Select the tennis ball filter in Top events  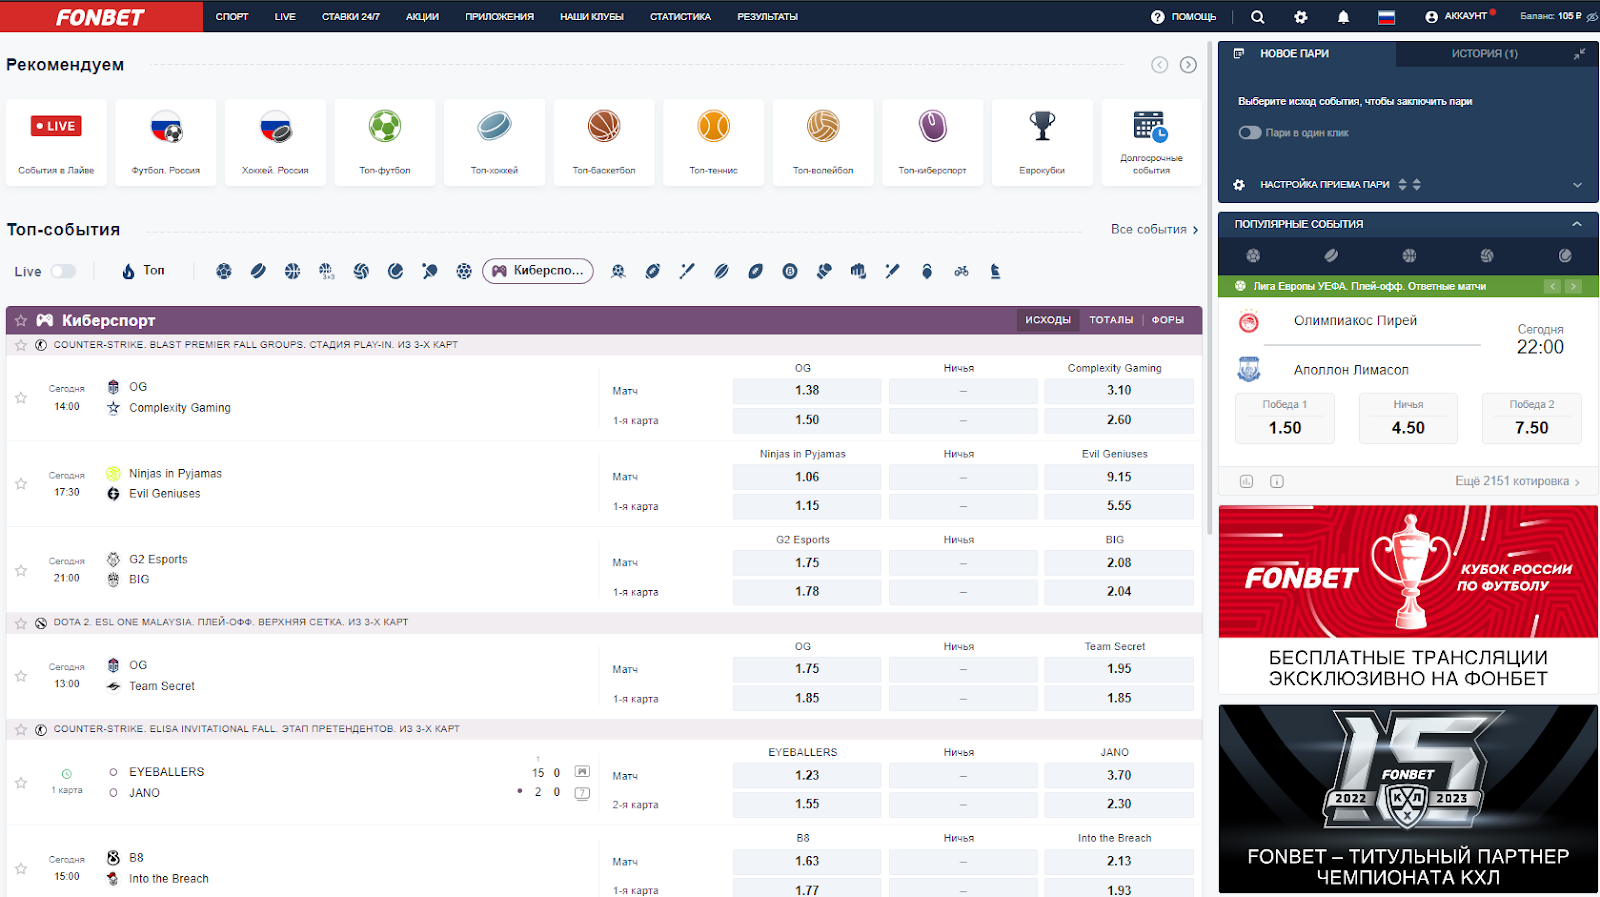[396, 271]
